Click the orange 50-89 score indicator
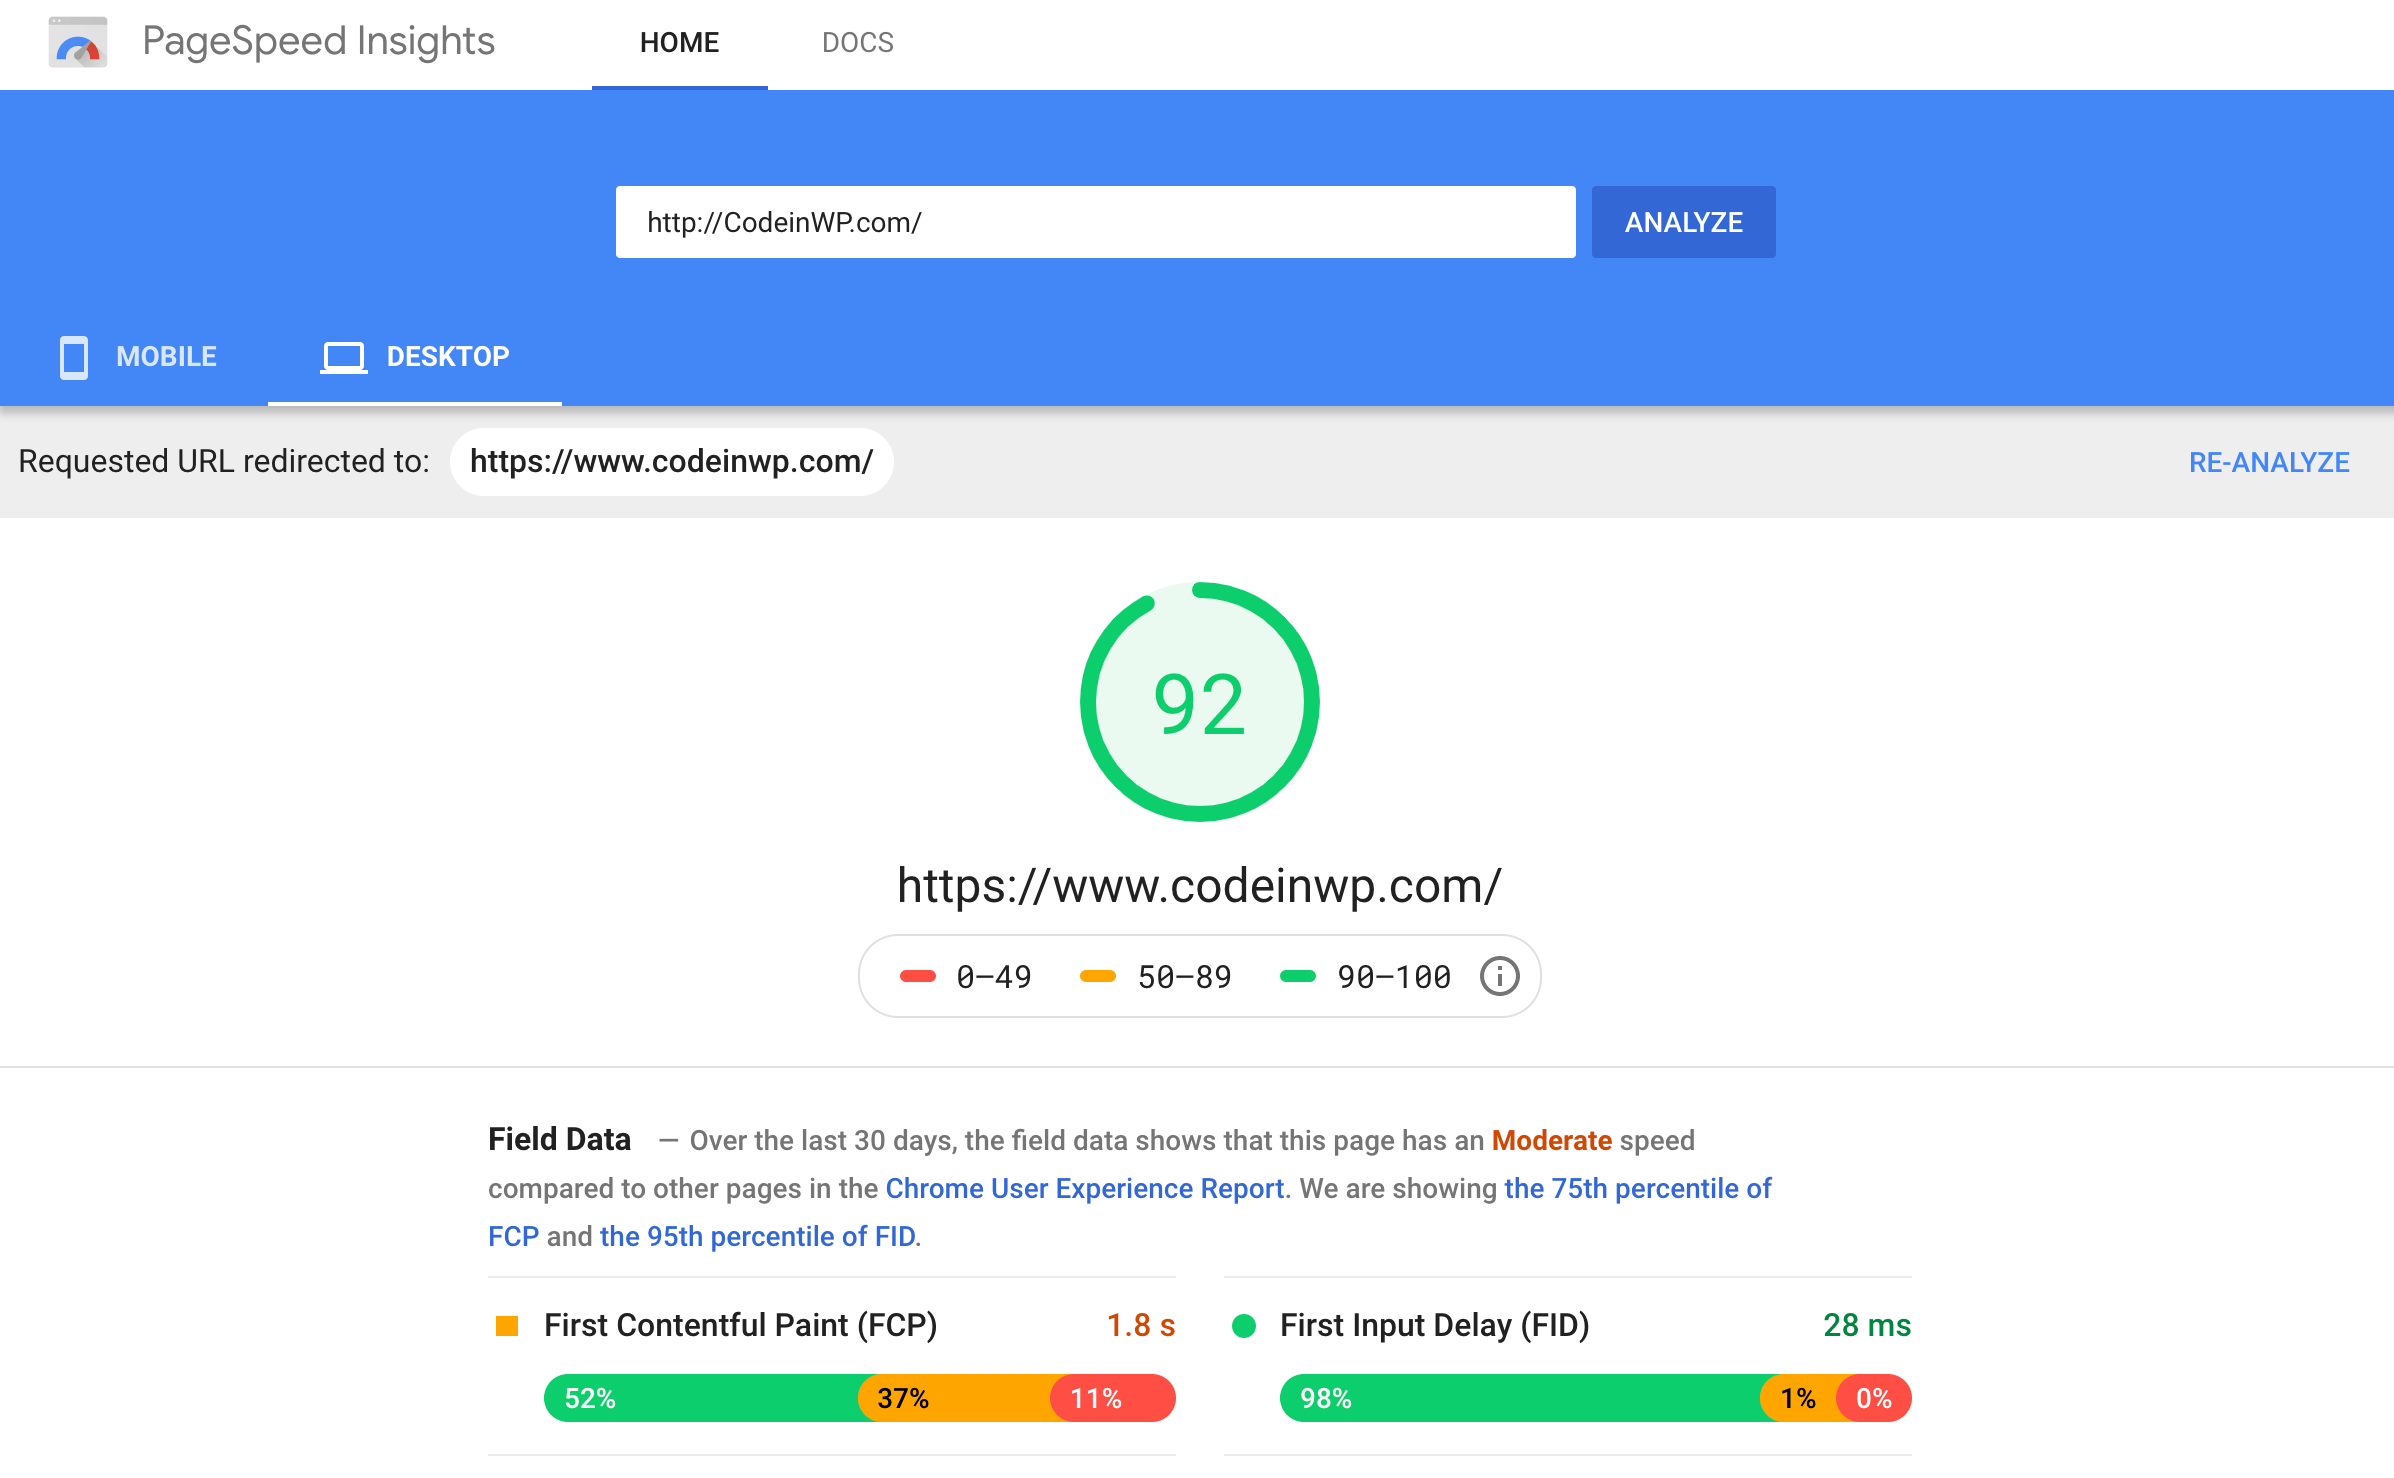This screenshot has width=2394, height=1478. [x=1097, y=976]
